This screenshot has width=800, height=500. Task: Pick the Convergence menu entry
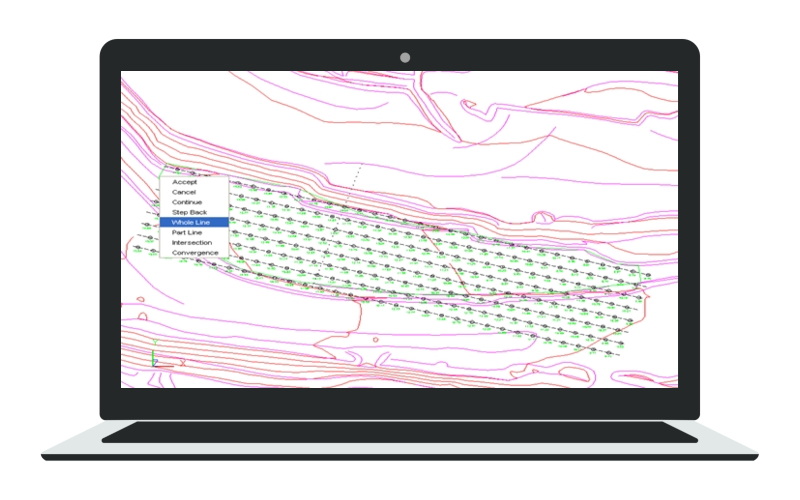point(194,253)
